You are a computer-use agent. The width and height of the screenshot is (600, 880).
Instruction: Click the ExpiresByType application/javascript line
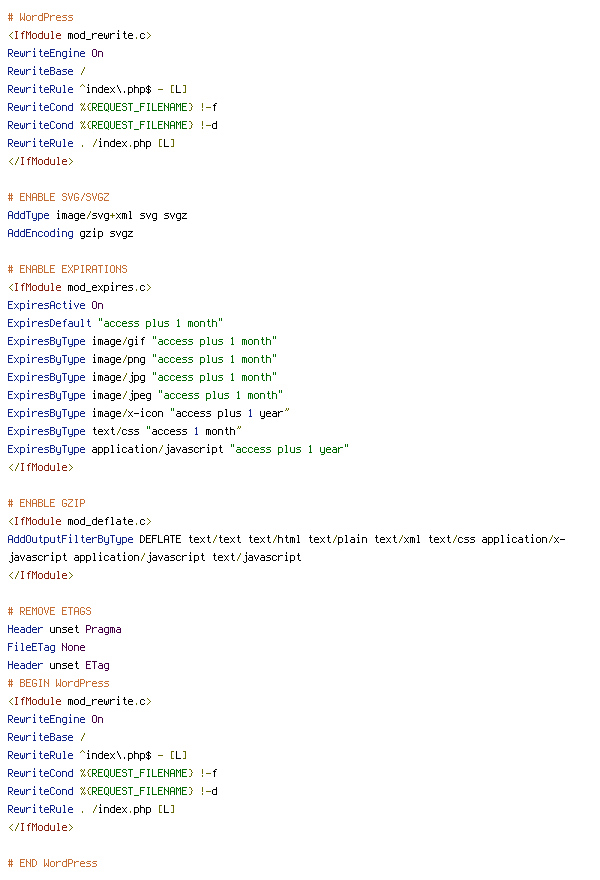(x=178, y=449)
